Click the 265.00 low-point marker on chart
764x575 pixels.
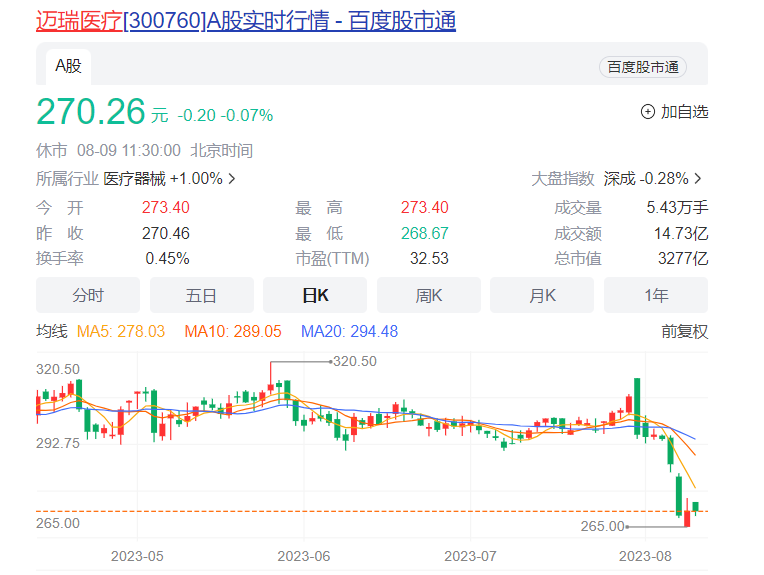pyautogui.click(x=603, y=526)
